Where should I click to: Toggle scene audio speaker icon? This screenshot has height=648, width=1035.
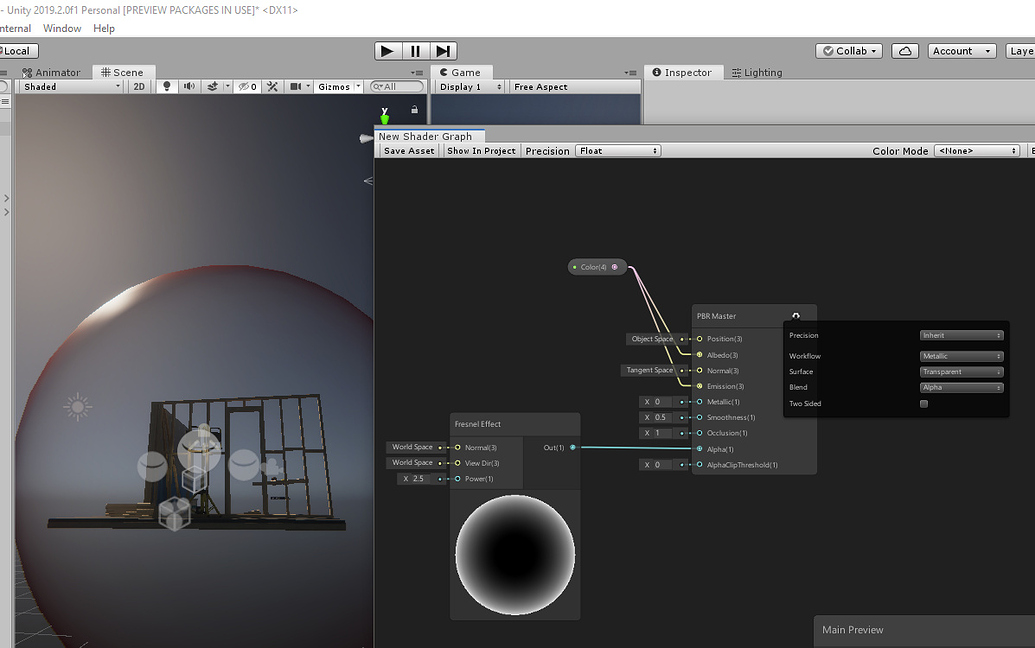coord(189,86)
